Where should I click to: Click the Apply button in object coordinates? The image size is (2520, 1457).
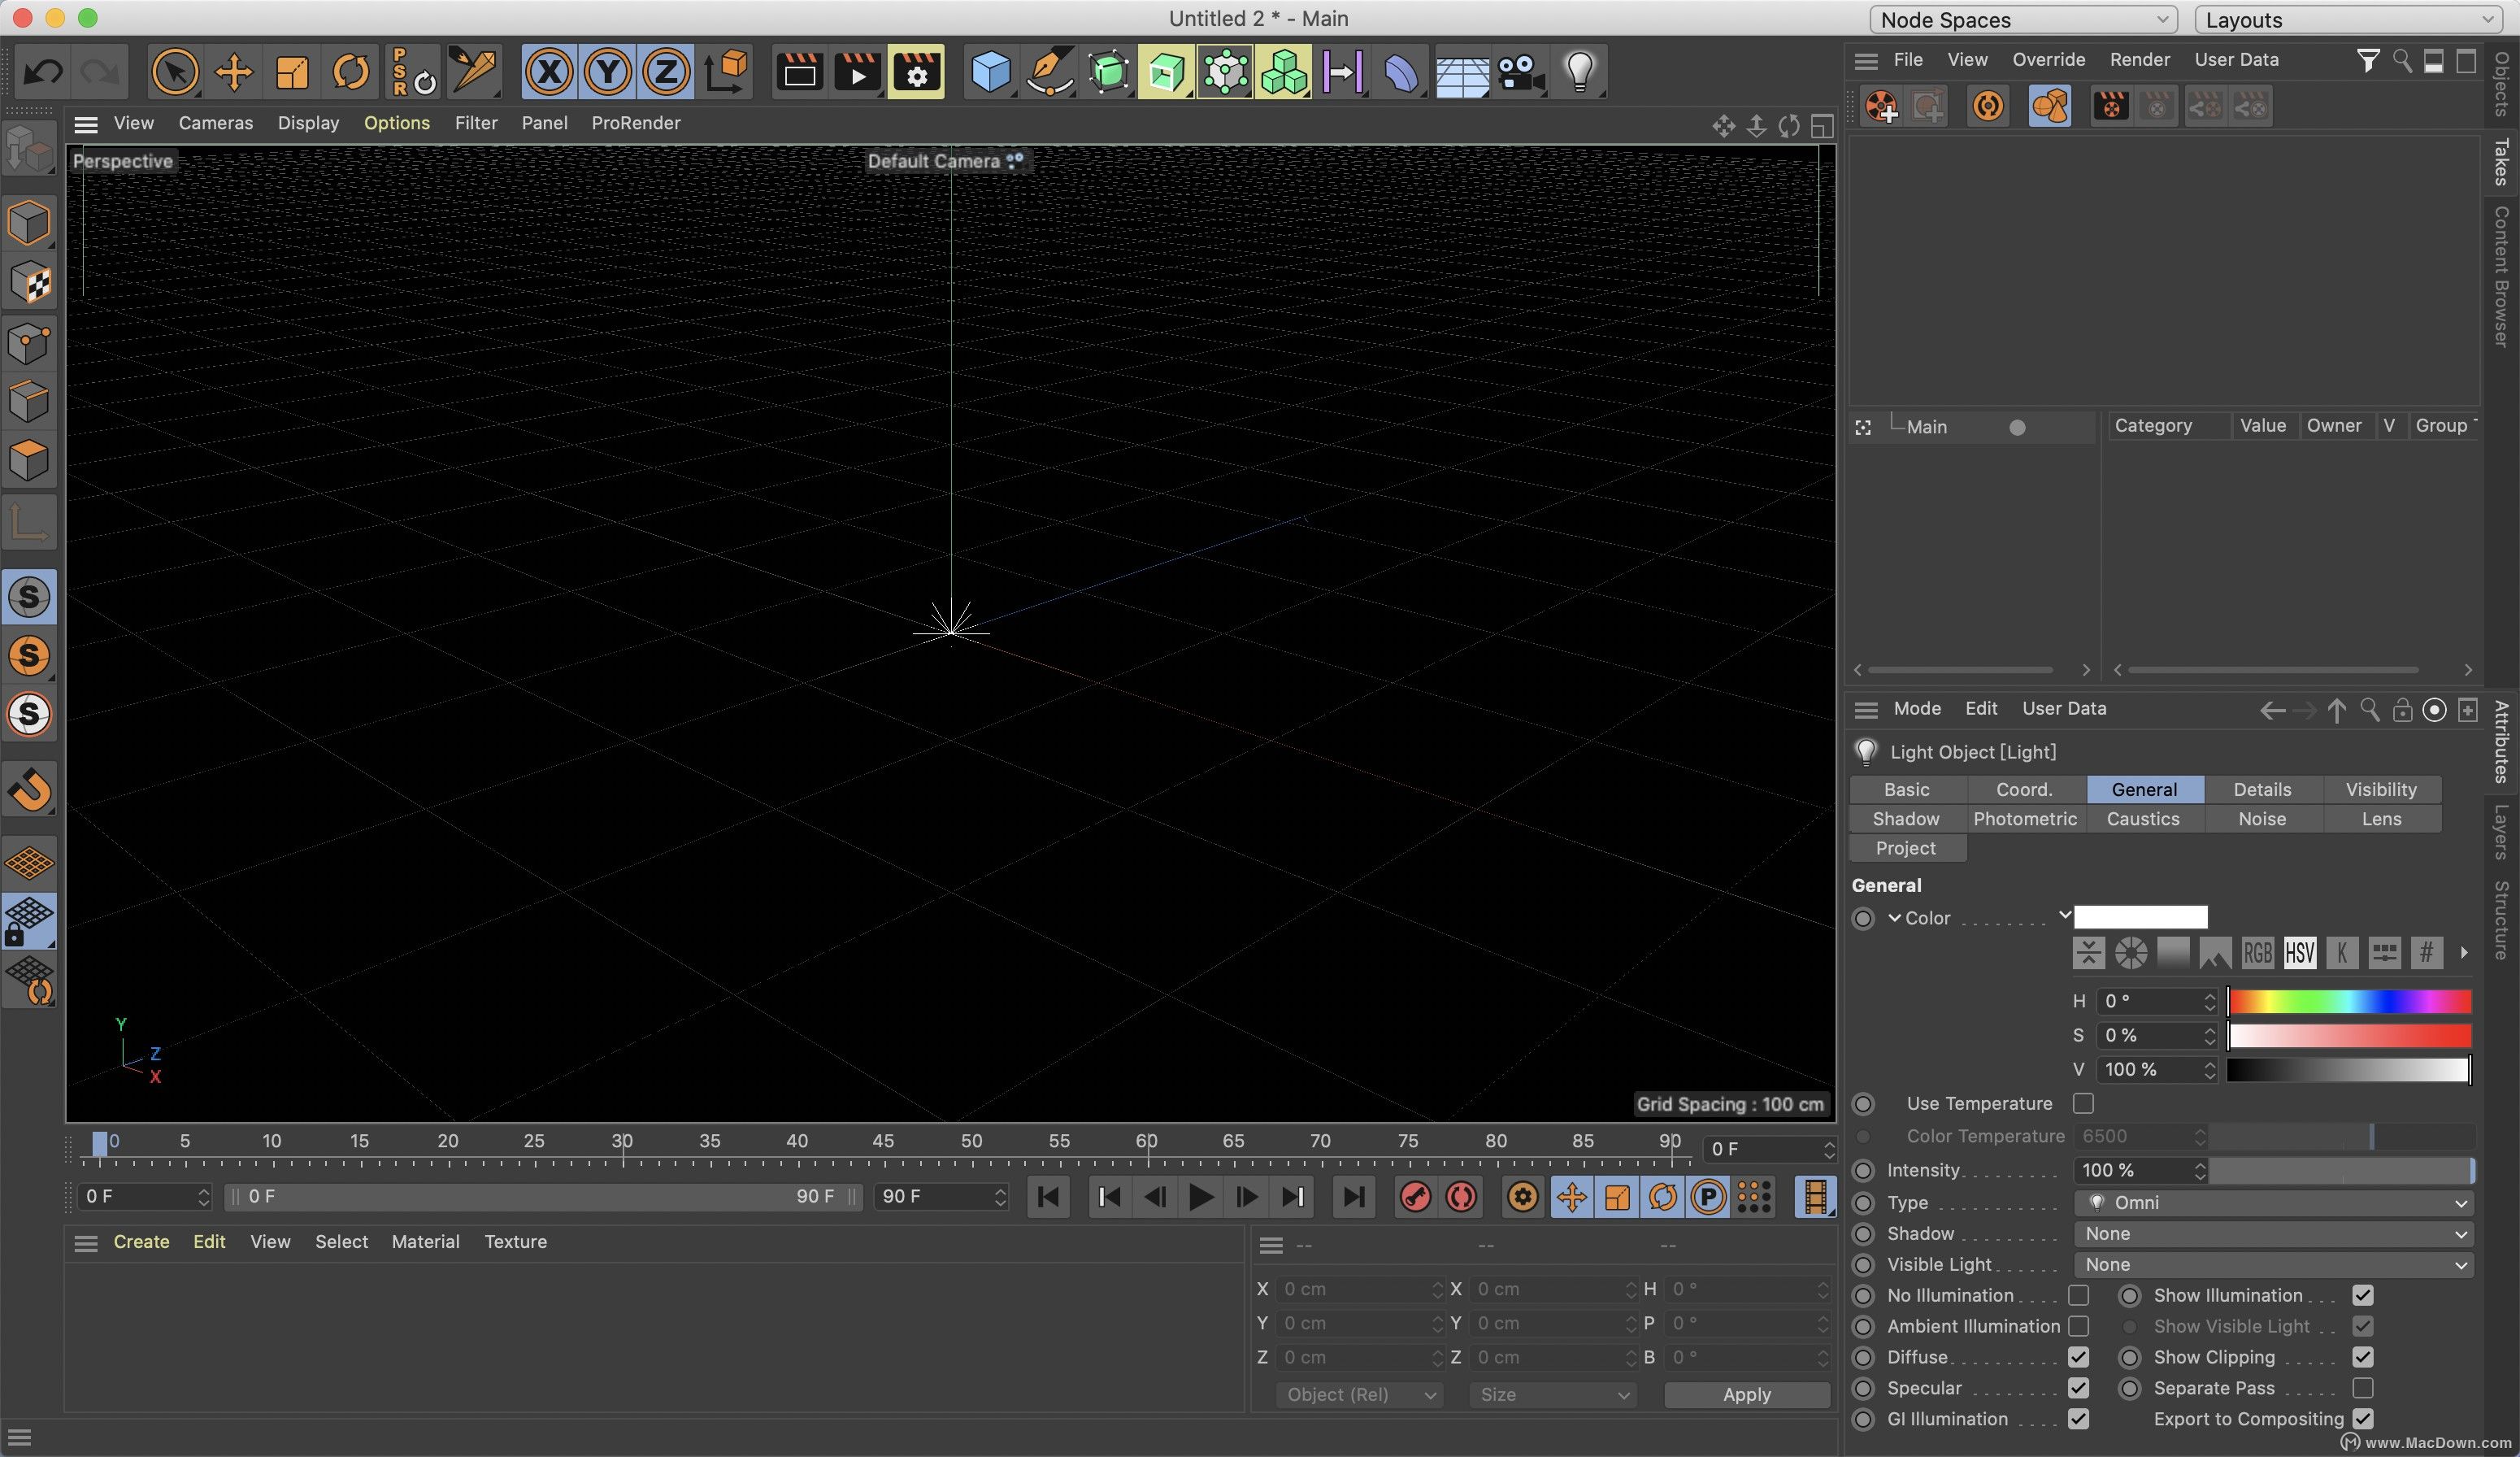(x=1746, y=1394)
